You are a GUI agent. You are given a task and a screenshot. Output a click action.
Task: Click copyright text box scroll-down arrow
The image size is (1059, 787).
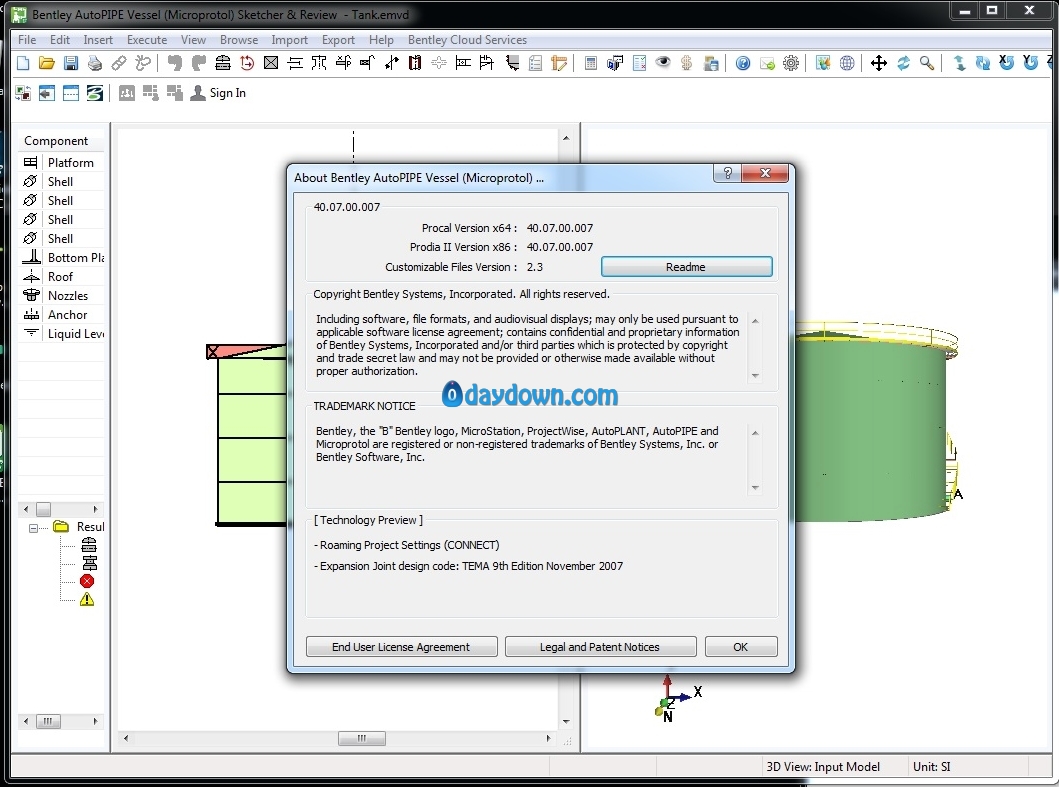tap(755, 376)
